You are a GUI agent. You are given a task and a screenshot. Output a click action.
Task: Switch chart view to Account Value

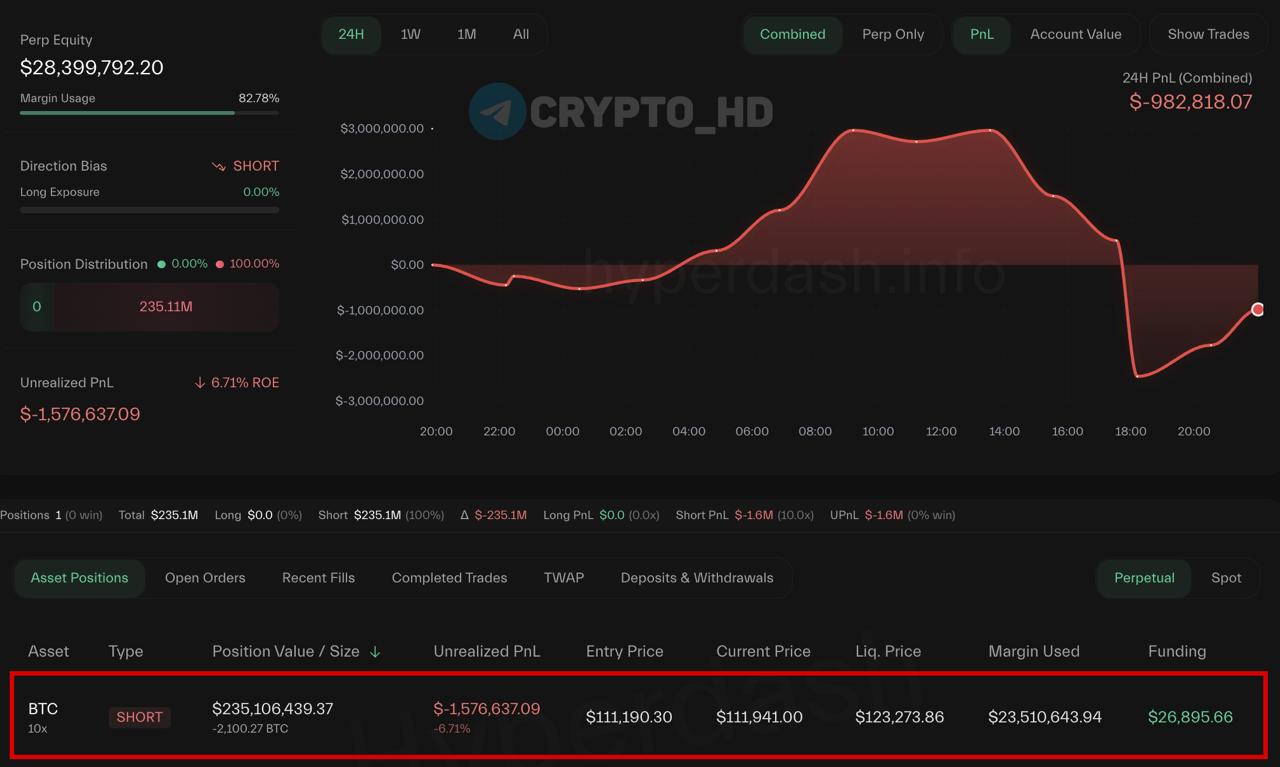(x=1075, y=34)
